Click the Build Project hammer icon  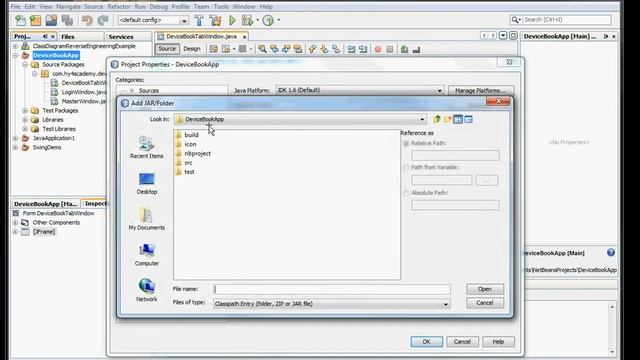tap(199, 20)
